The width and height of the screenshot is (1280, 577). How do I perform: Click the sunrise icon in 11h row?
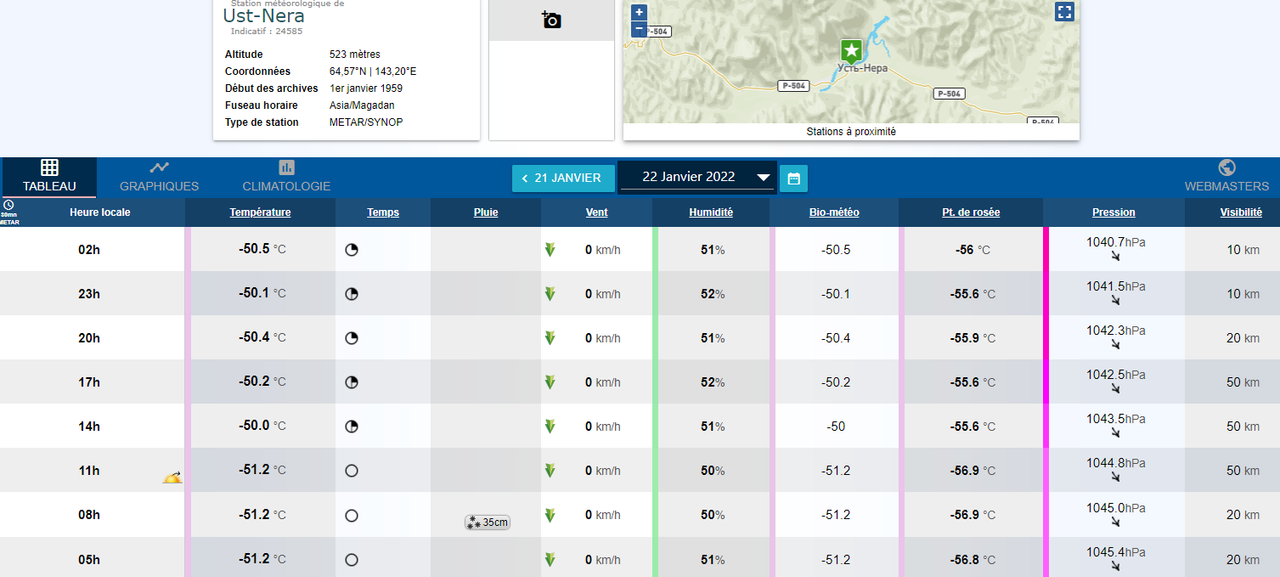pos(173,477)
